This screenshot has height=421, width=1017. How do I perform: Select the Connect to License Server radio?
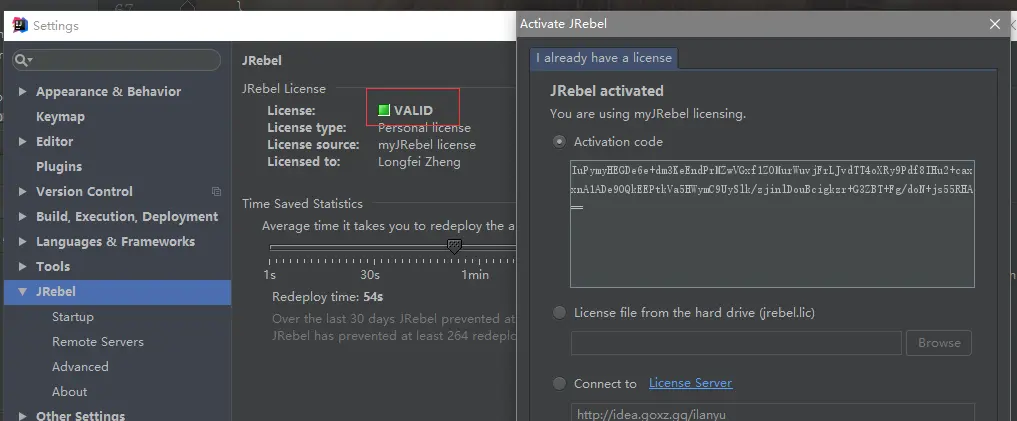pos(559,384)
